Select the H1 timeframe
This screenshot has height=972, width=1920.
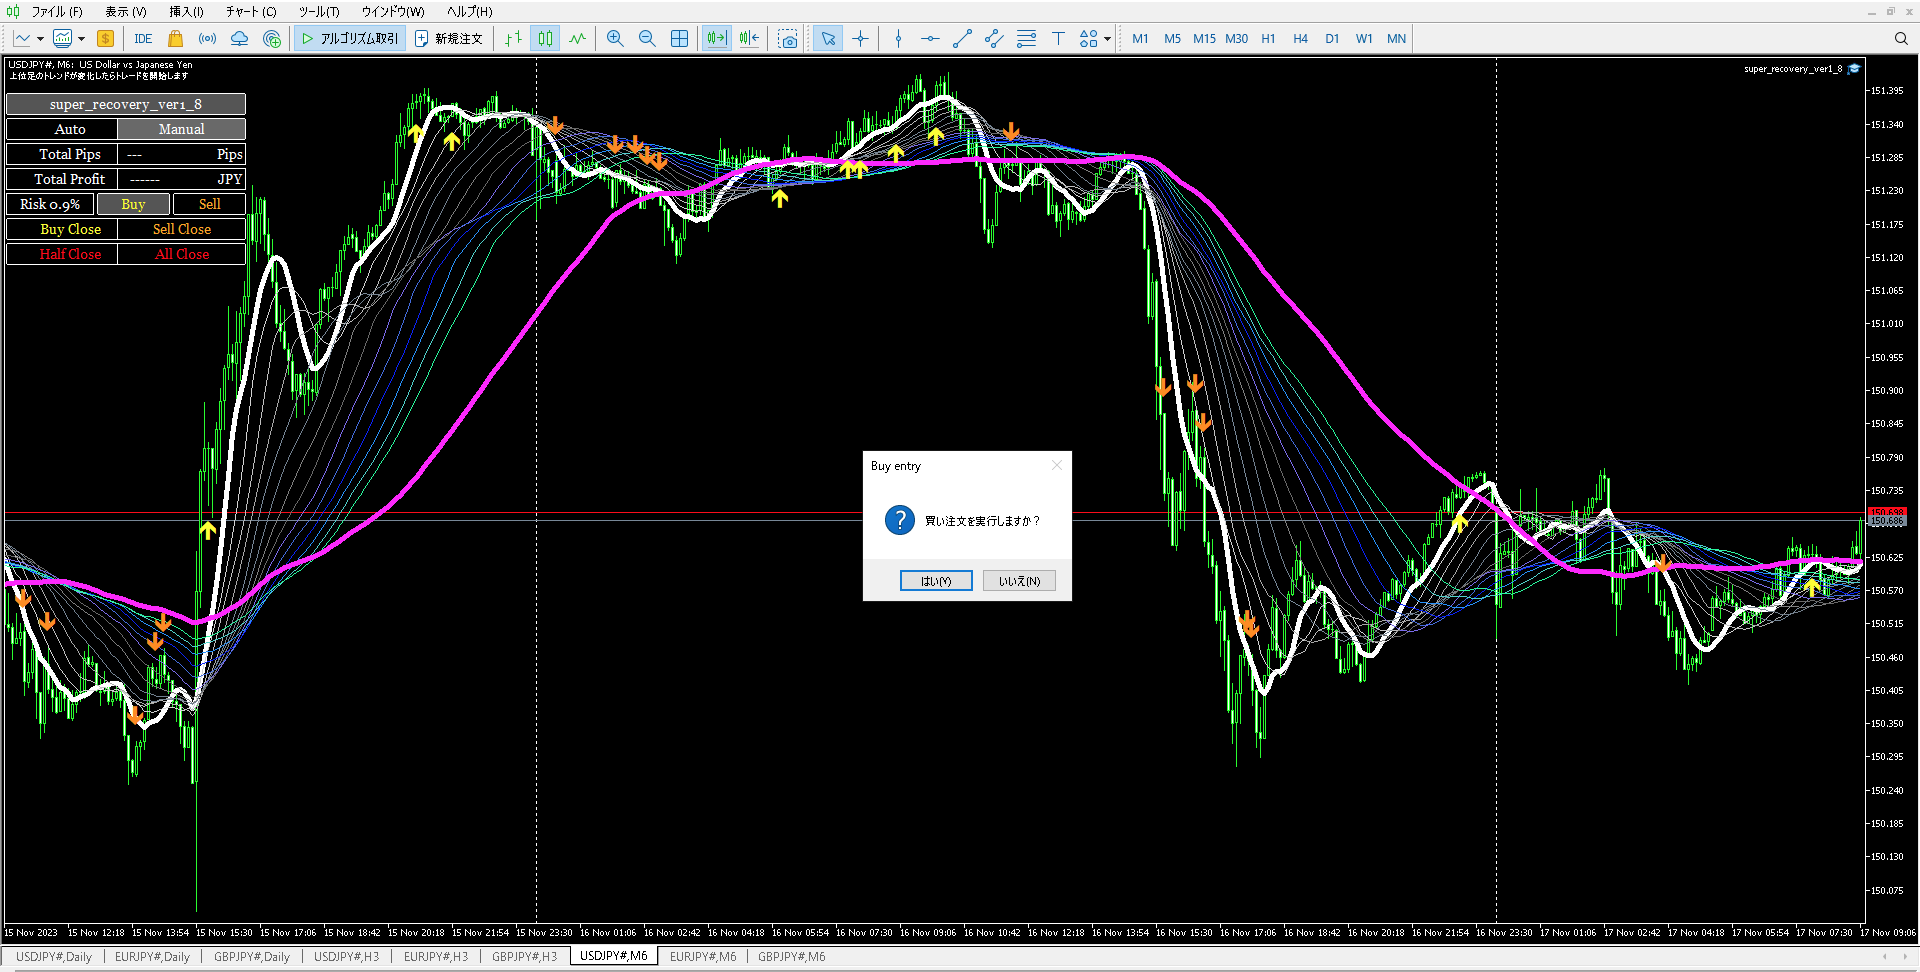1268,39
